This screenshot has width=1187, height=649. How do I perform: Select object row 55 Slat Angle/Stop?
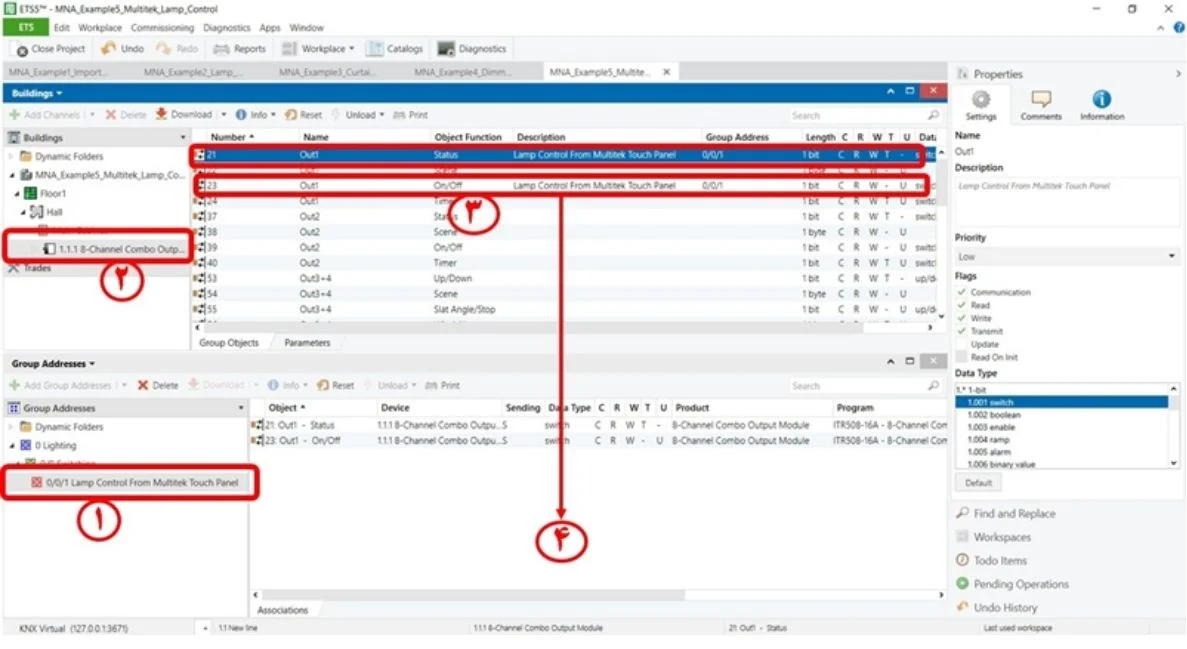coord(565,310)
